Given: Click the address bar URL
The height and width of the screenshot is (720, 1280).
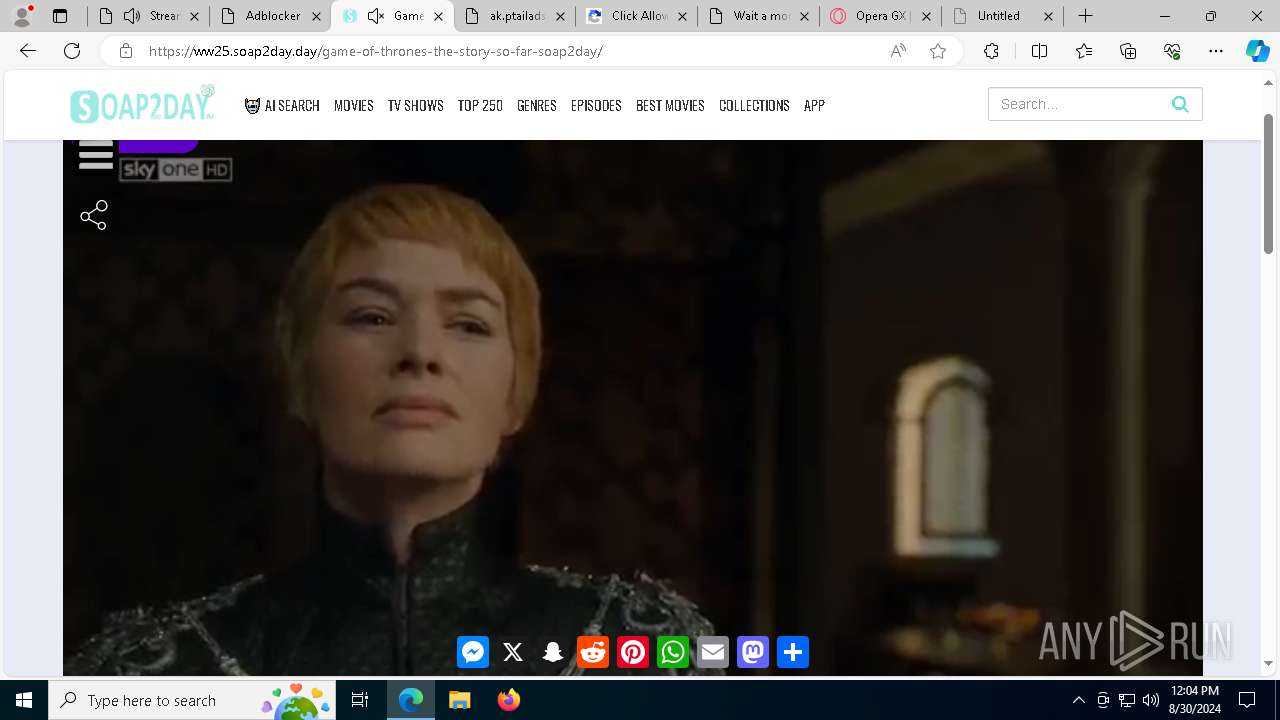Looking at the screenshot, I should pos(375,51).
